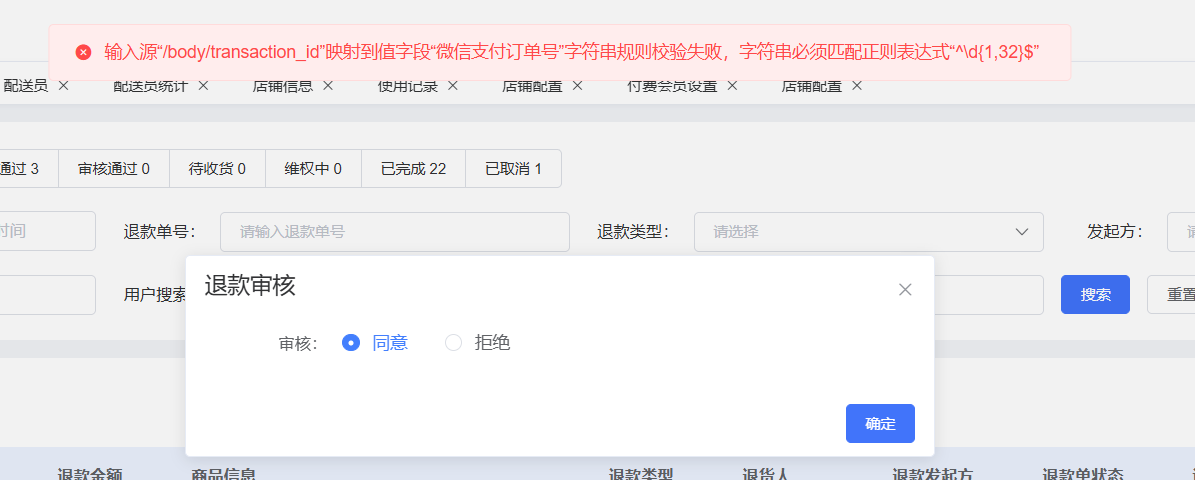Click the 退款审核 dialog title
This screenshot has height=480, width=1195.
point(250,286)
